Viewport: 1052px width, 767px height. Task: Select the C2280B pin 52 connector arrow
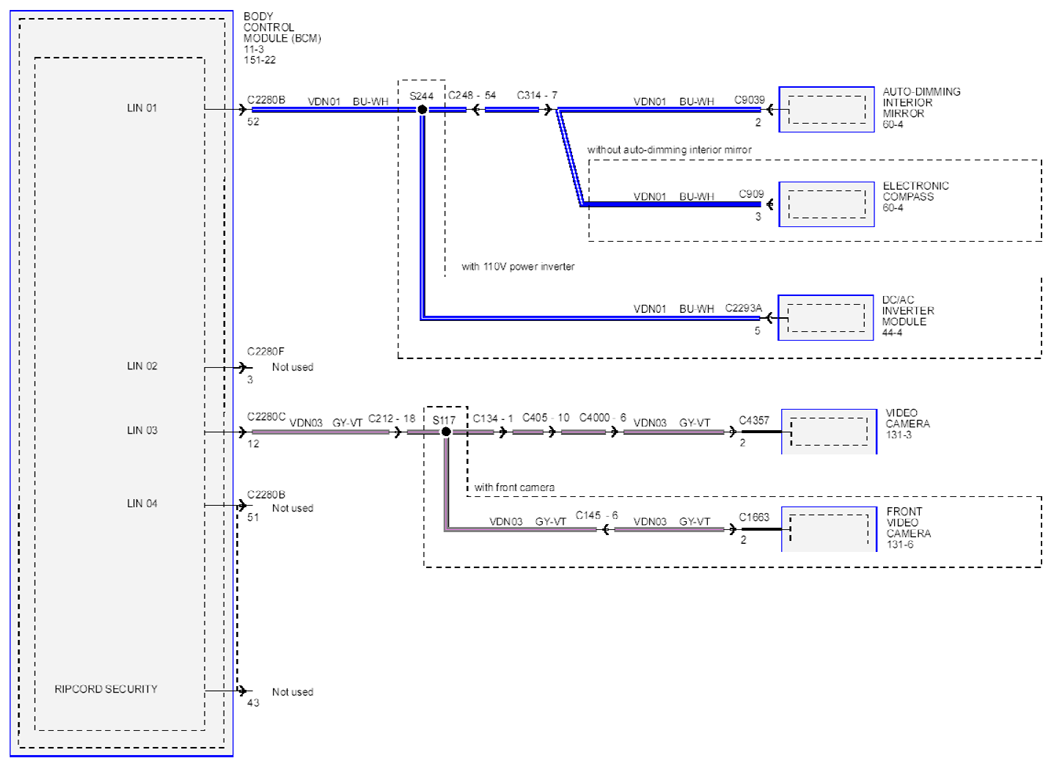[x=242, y=109]
